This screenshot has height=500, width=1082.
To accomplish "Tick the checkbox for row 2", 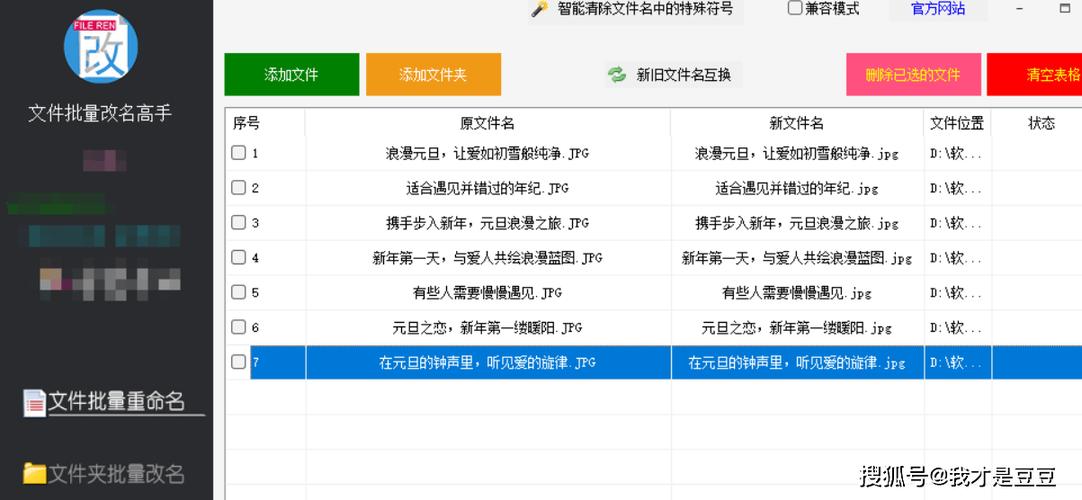I will point(238,188).
